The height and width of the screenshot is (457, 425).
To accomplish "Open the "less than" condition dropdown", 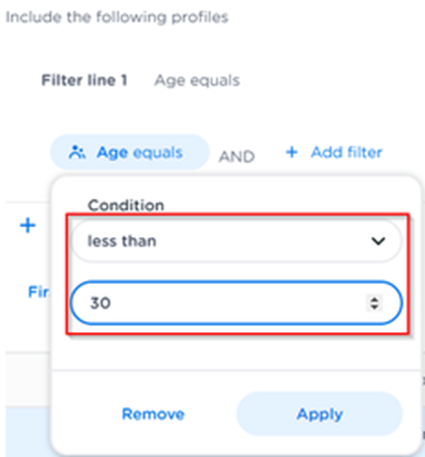I will (x=236, y=241).
